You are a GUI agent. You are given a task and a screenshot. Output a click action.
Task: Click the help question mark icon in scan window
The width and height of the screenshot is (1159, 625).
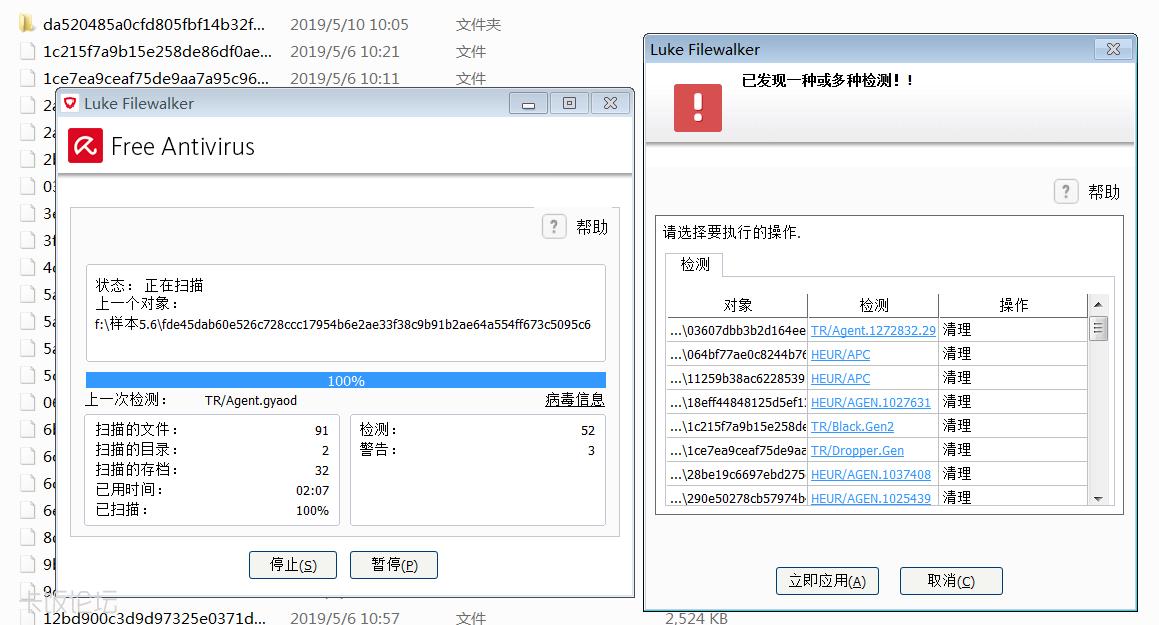click(554, 227)
